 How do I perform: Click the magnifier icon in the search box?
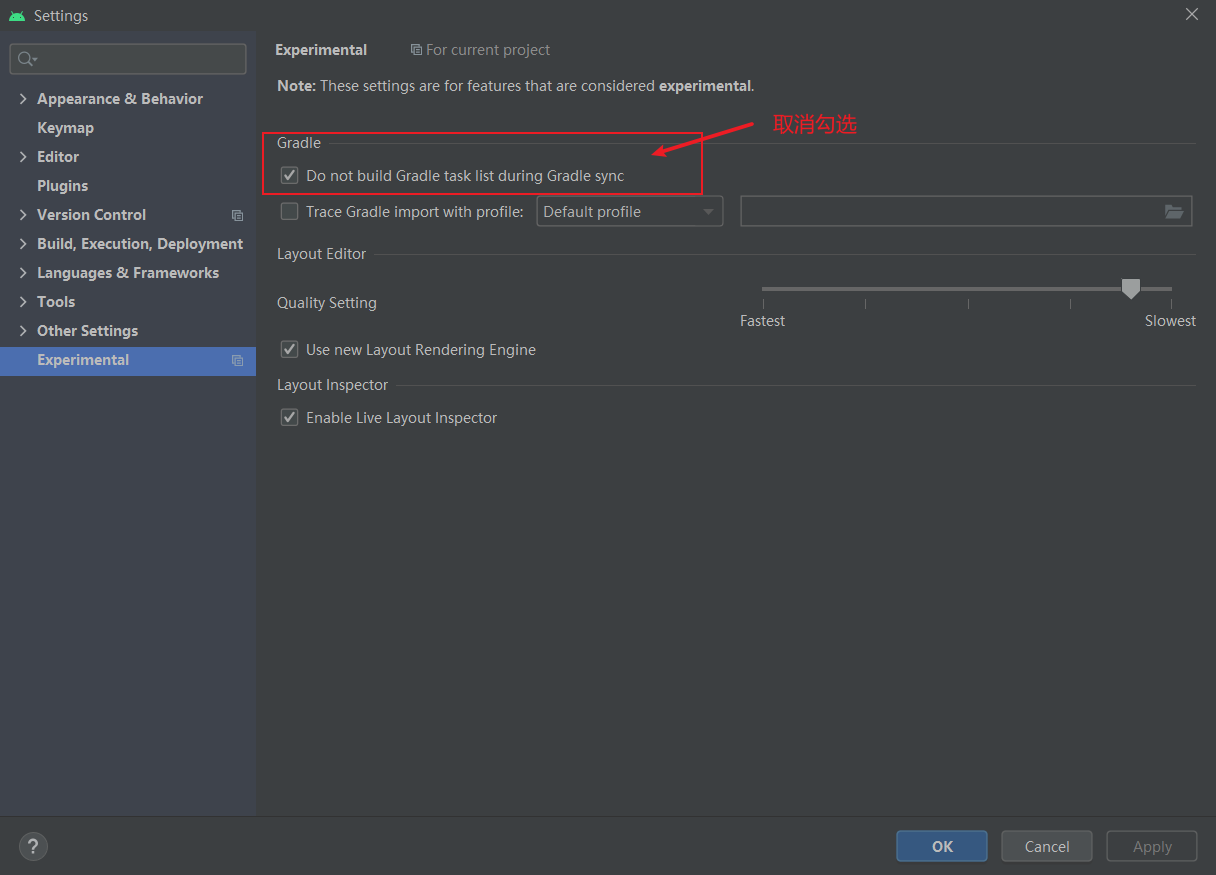point(22,59)
